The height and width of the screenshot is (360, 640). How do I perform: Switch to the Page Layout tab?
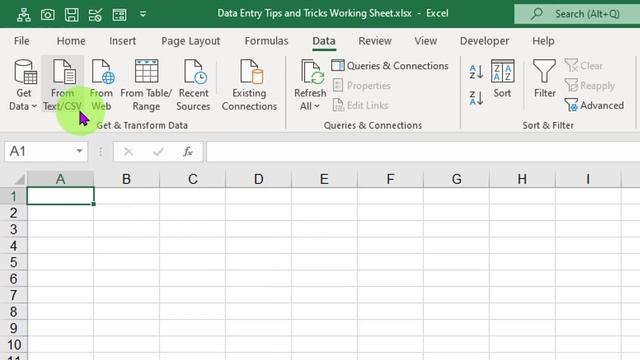point(191,41)
